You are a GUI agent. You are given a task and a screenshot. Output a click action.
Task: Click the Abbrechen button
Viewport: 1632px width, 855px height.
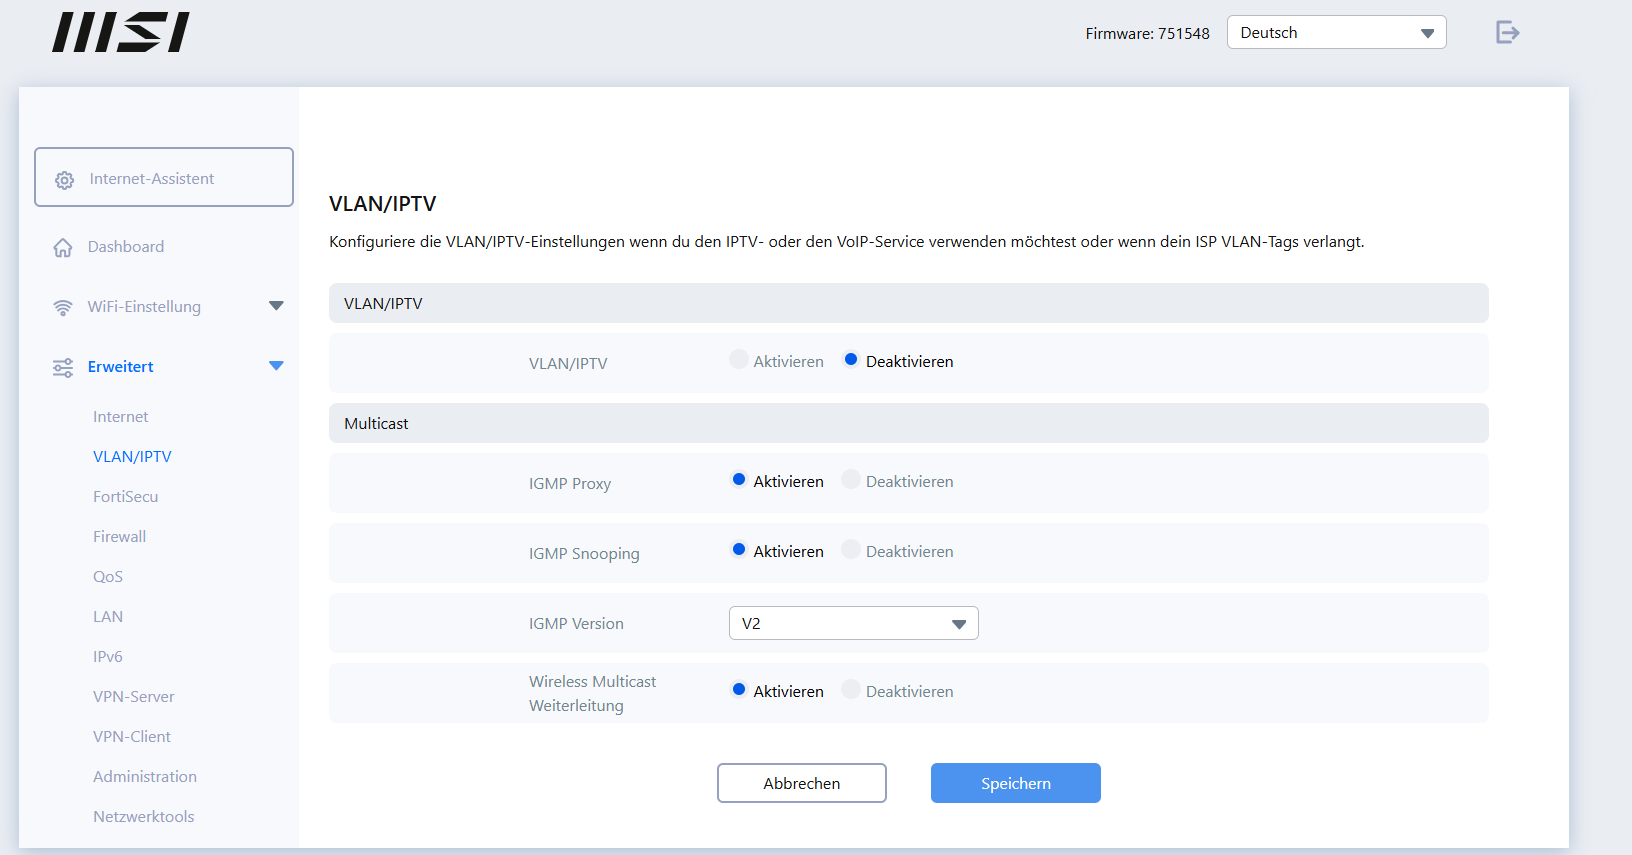801,783
